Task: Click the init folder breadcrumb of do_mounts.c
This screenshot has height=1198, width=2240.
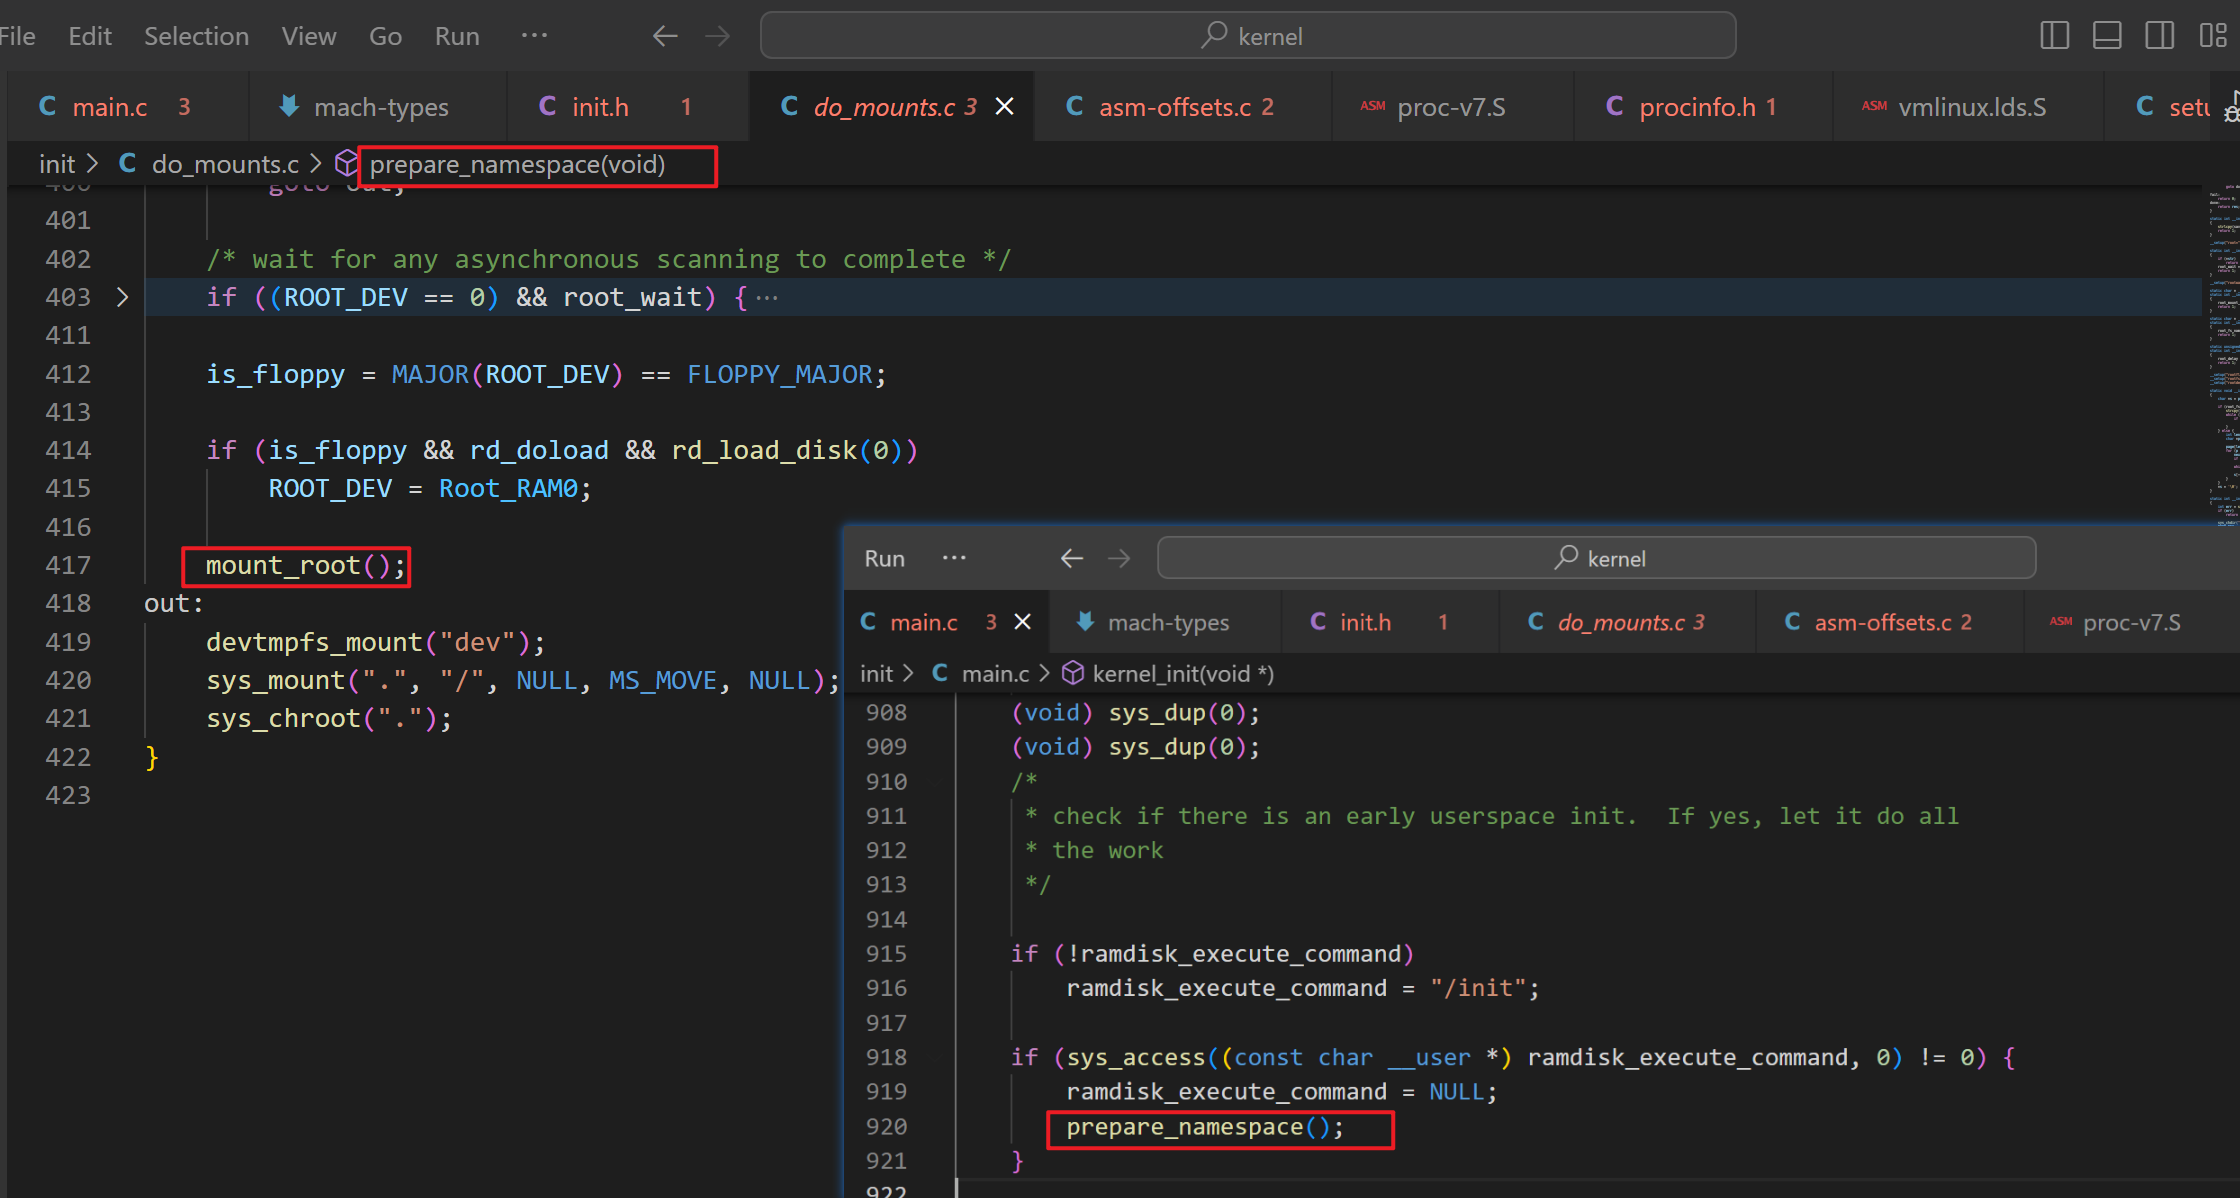Action: click(x=57, y=164)
